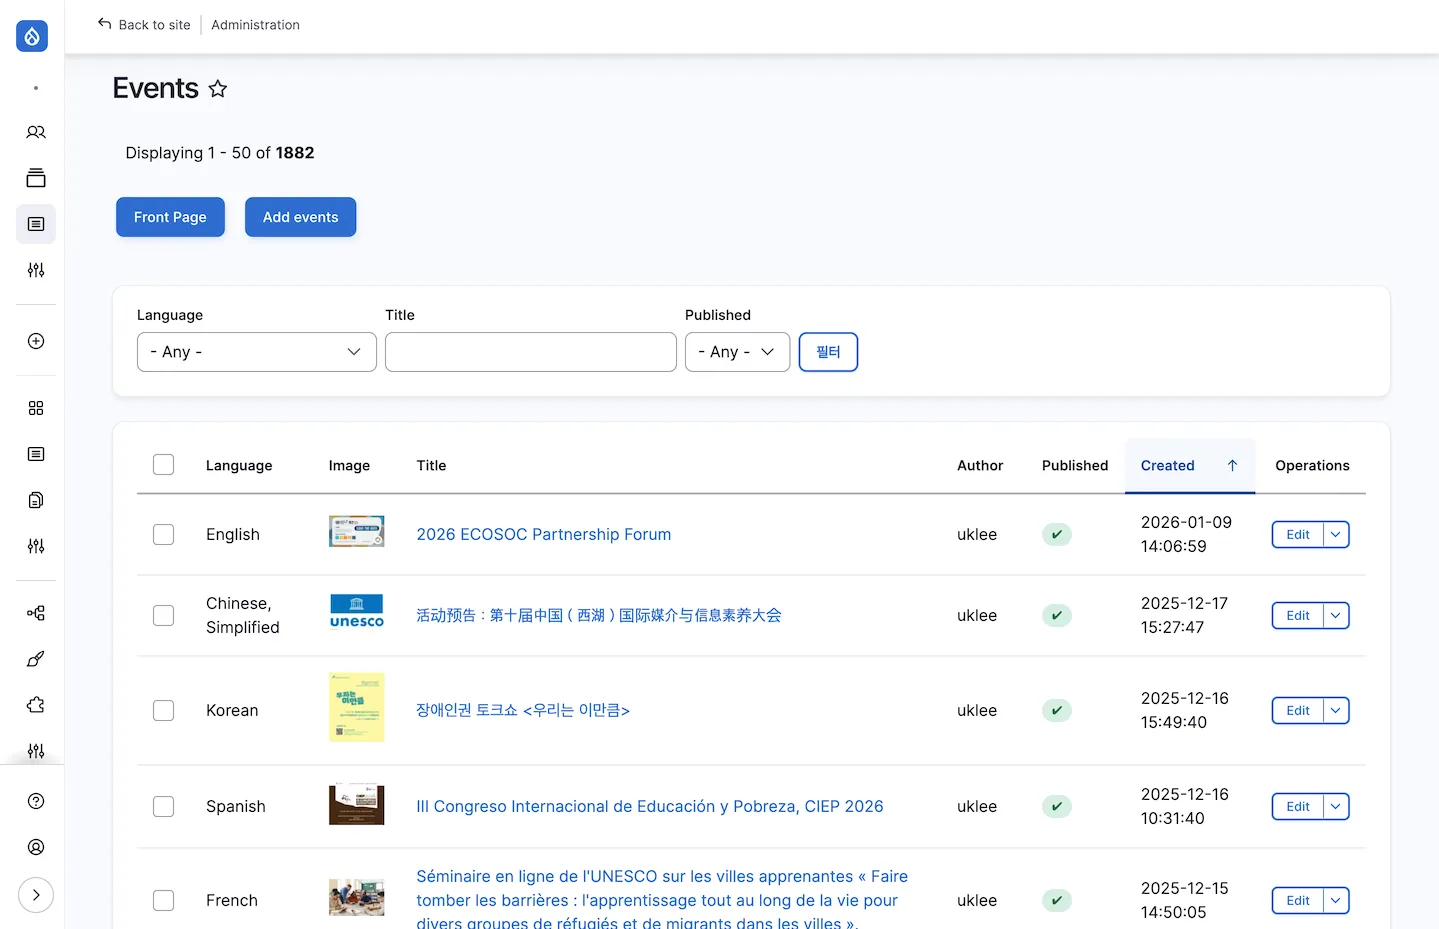Open the 2026 ECOSOC Partnership Forum link
1439x929 pixels.
point(543,535)
